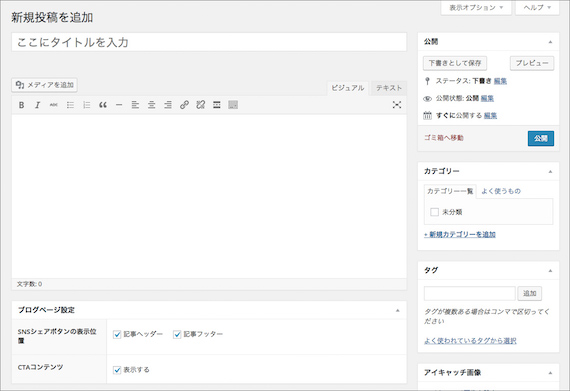Click the 新規投稿を追加 heading
This screenshot has width=570, height=391.
pos(52,17)
